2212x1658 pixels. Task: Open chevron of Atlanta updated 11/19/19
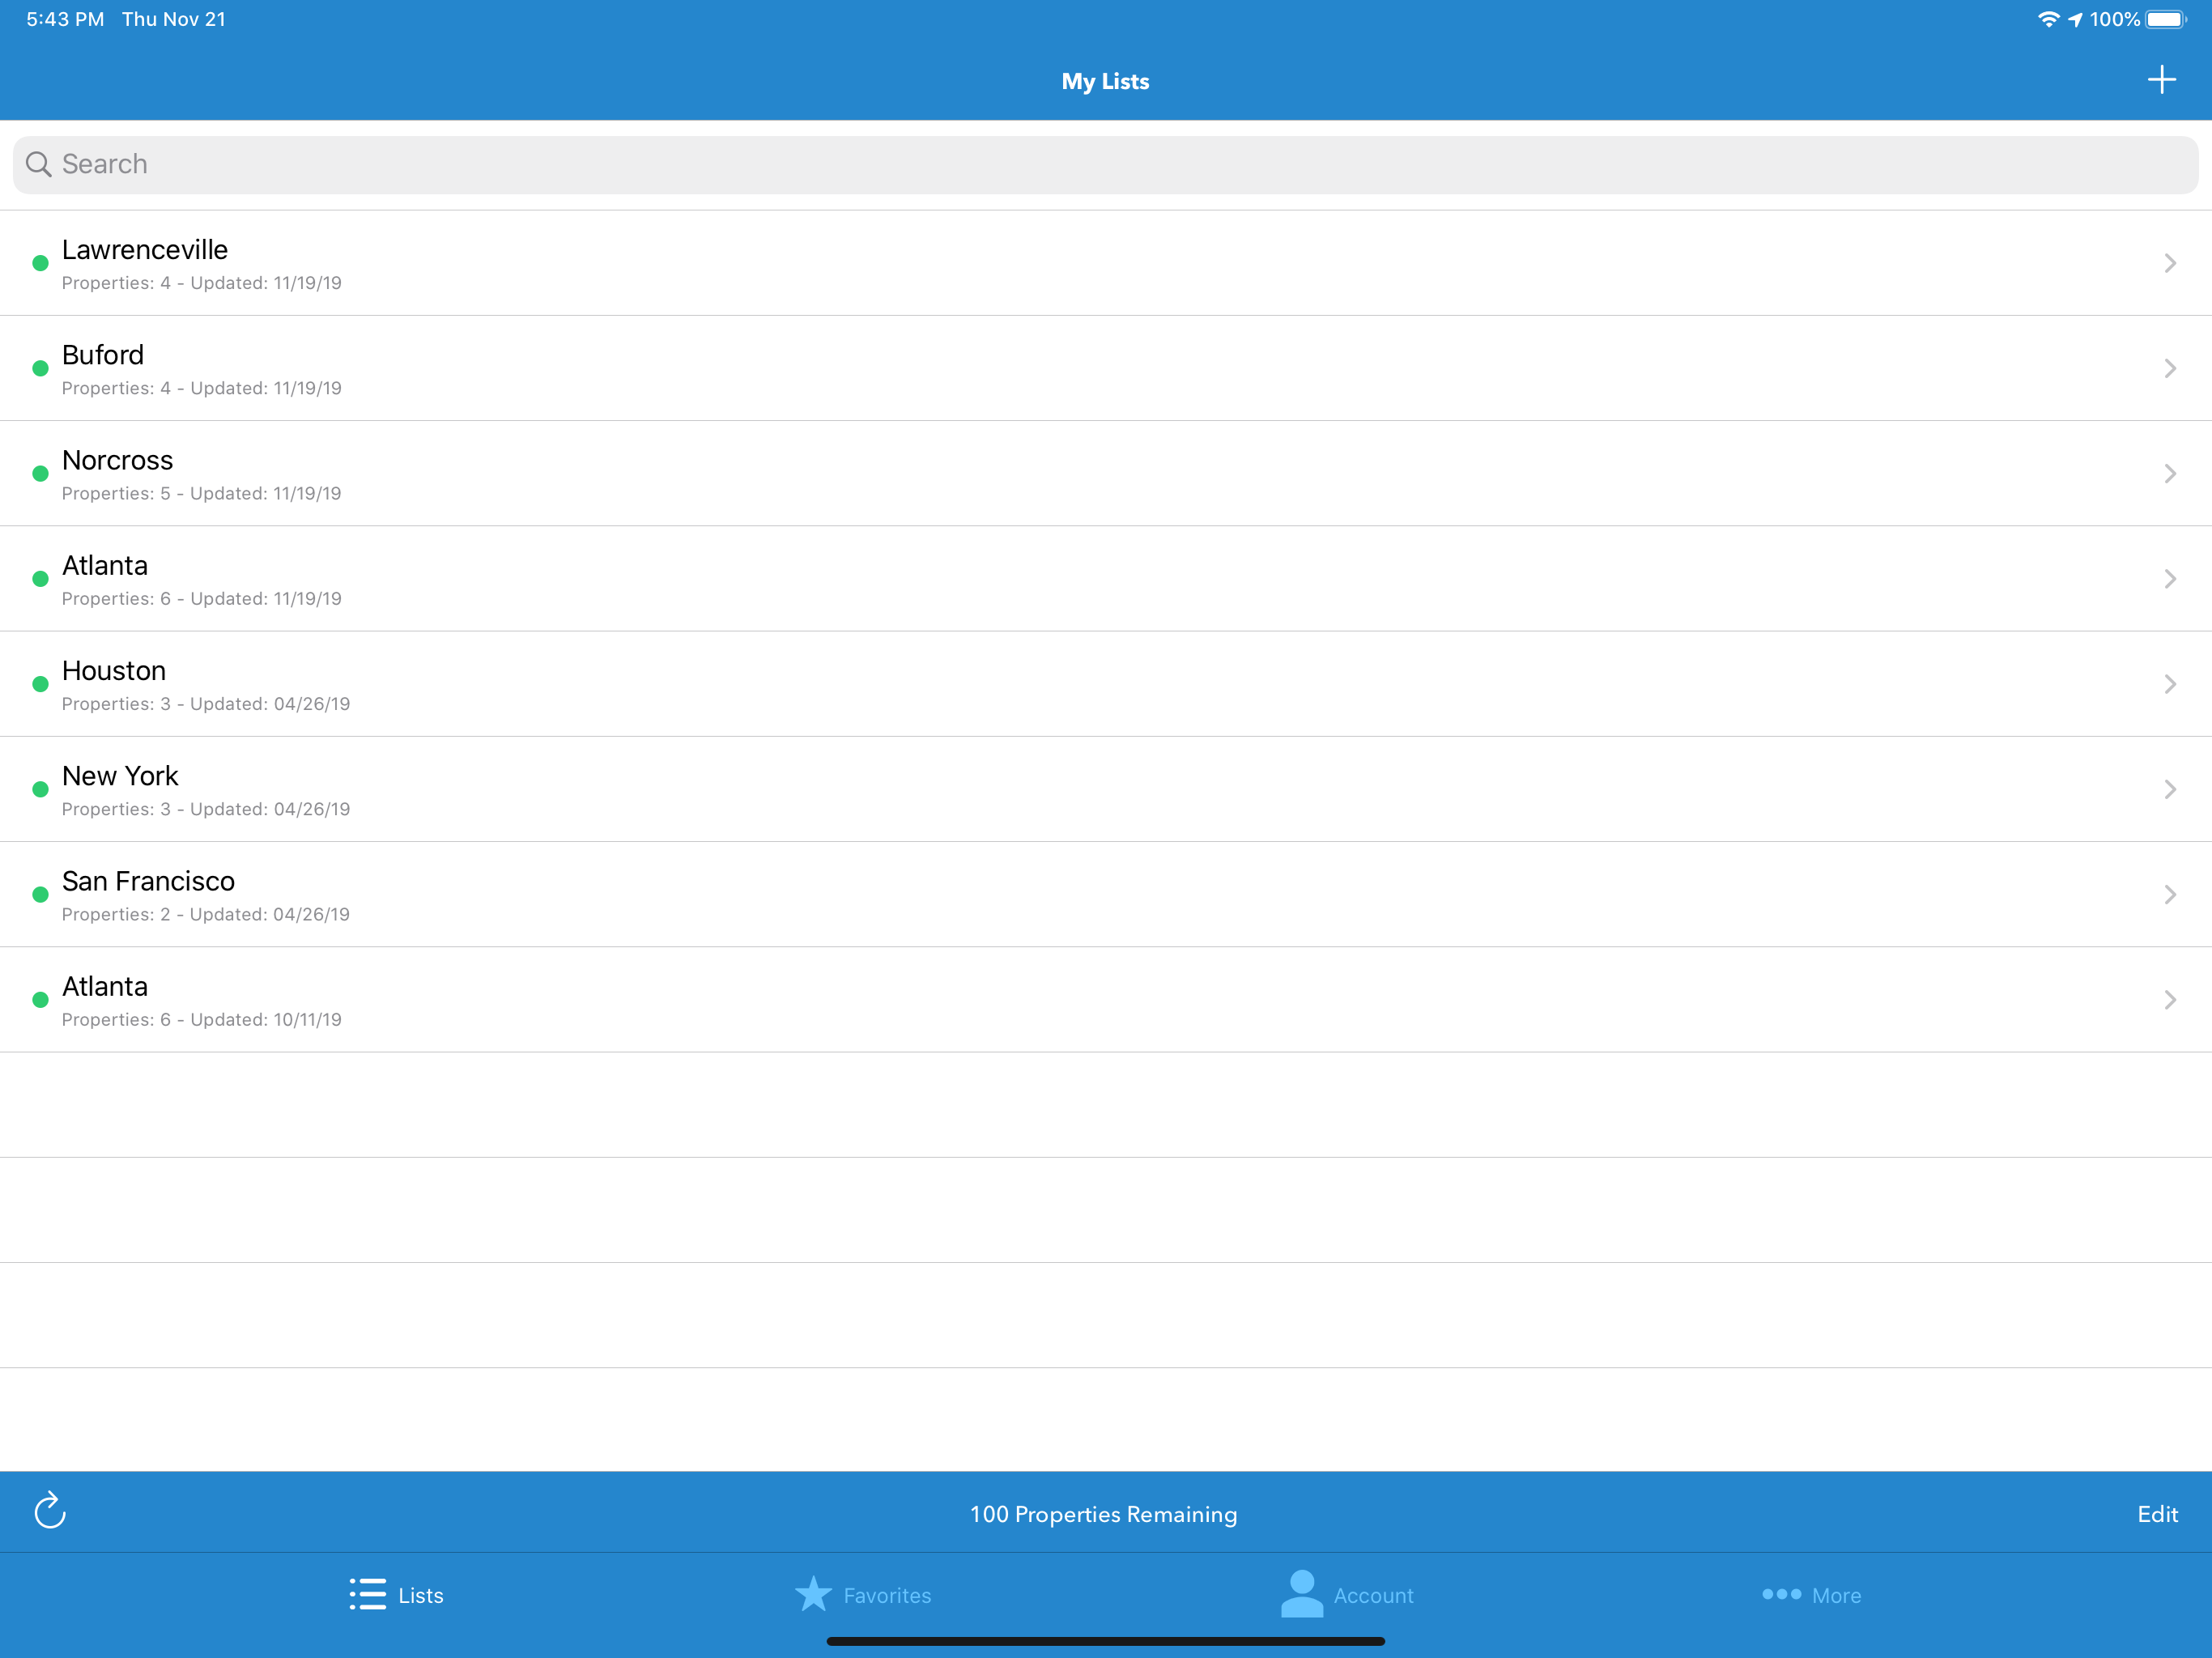pyautogui.click(x=2170, y=579)
